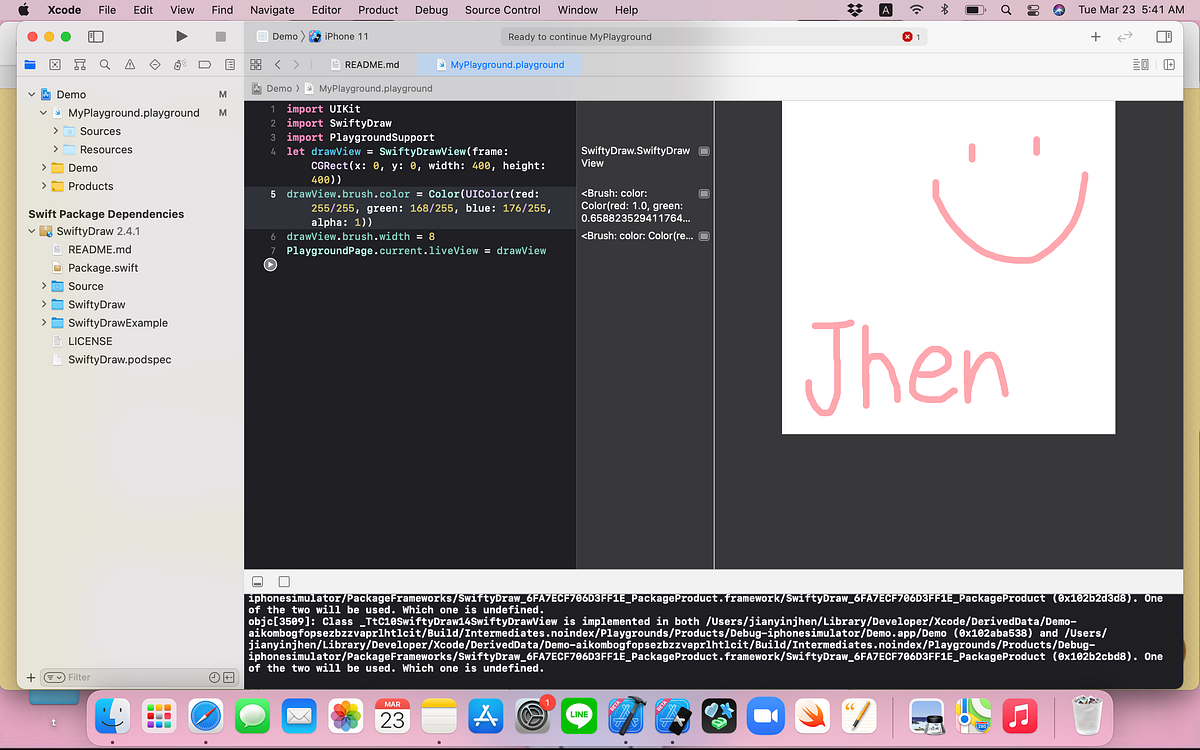This screenshot has height=750, width=1200.
Task: Select the Find navigator magnifying glass
Action: coord(104,64)
